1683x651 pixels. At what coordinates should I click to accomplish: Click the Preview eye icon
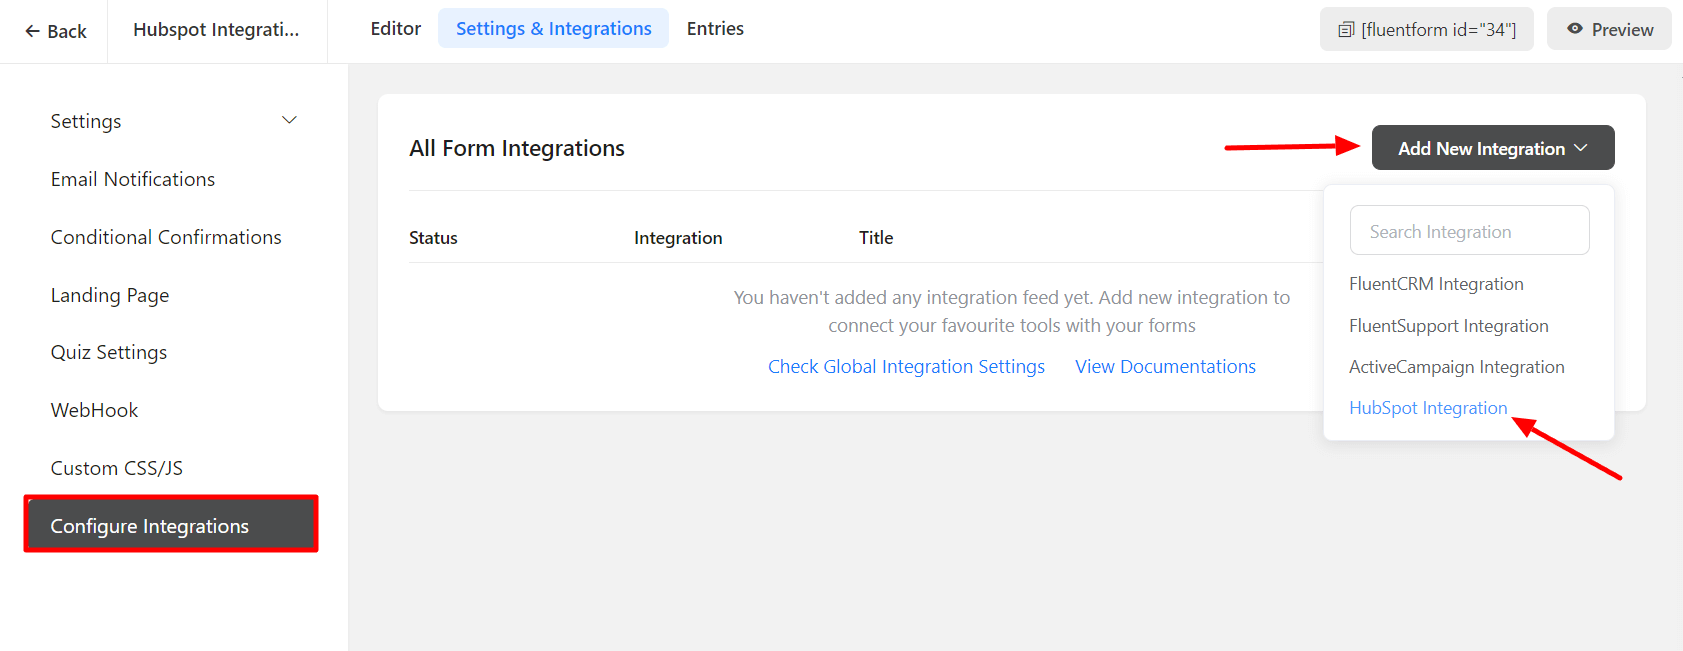click(x=1575, y=29)
